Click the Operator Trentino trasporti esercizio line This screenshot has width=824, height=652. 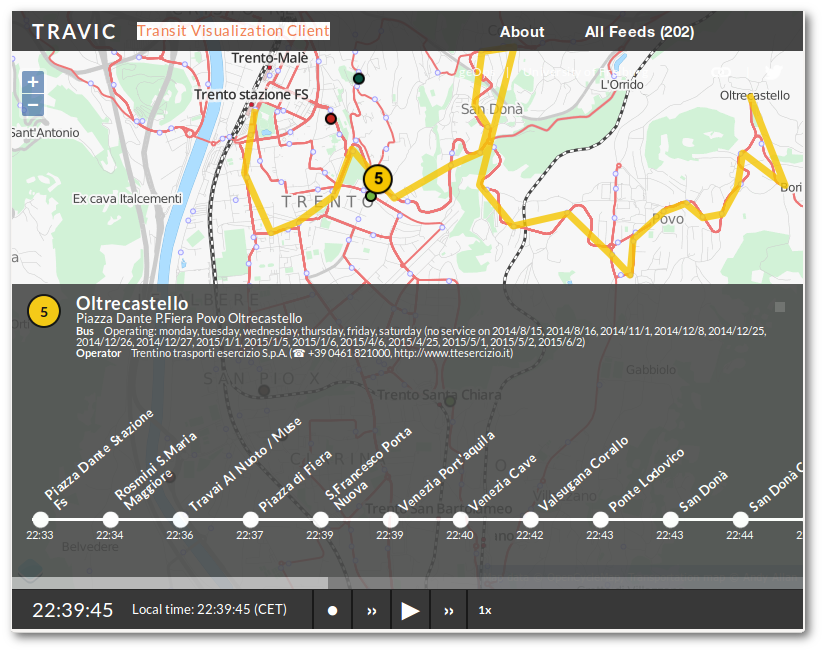coord(294,353)
